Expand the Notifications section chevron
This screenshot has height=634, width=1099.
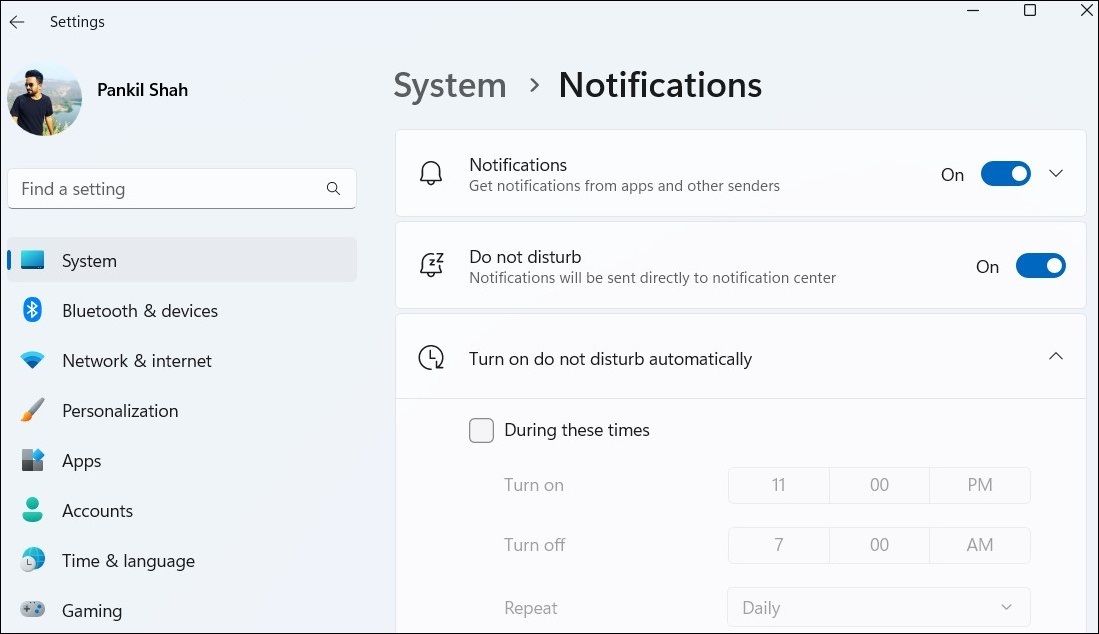[x=1056, y=173]
